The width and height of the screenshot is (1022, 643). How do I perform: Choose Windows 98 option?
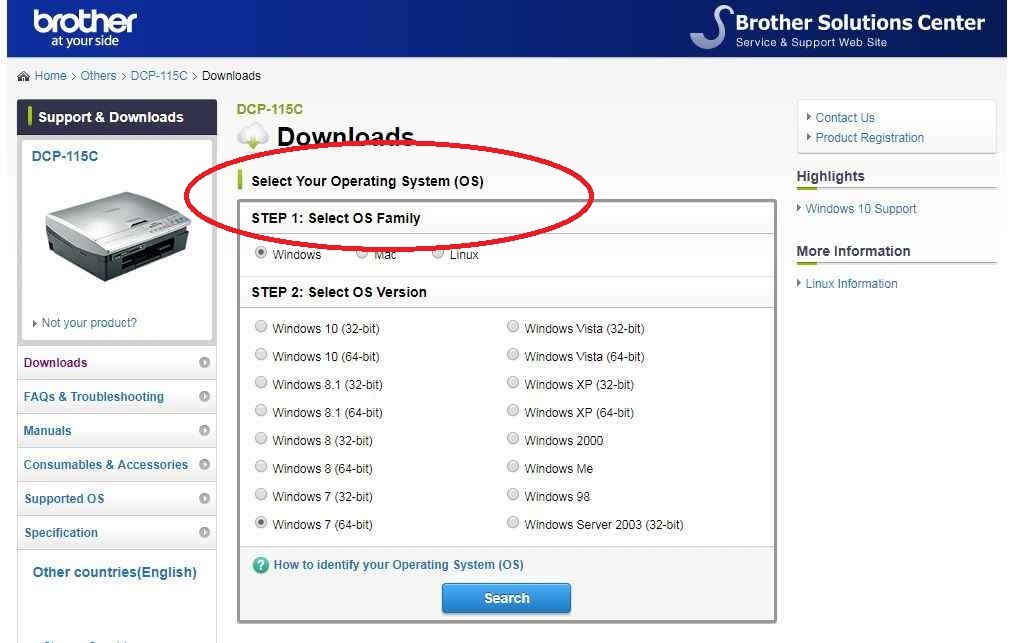(x=513, y=494)
